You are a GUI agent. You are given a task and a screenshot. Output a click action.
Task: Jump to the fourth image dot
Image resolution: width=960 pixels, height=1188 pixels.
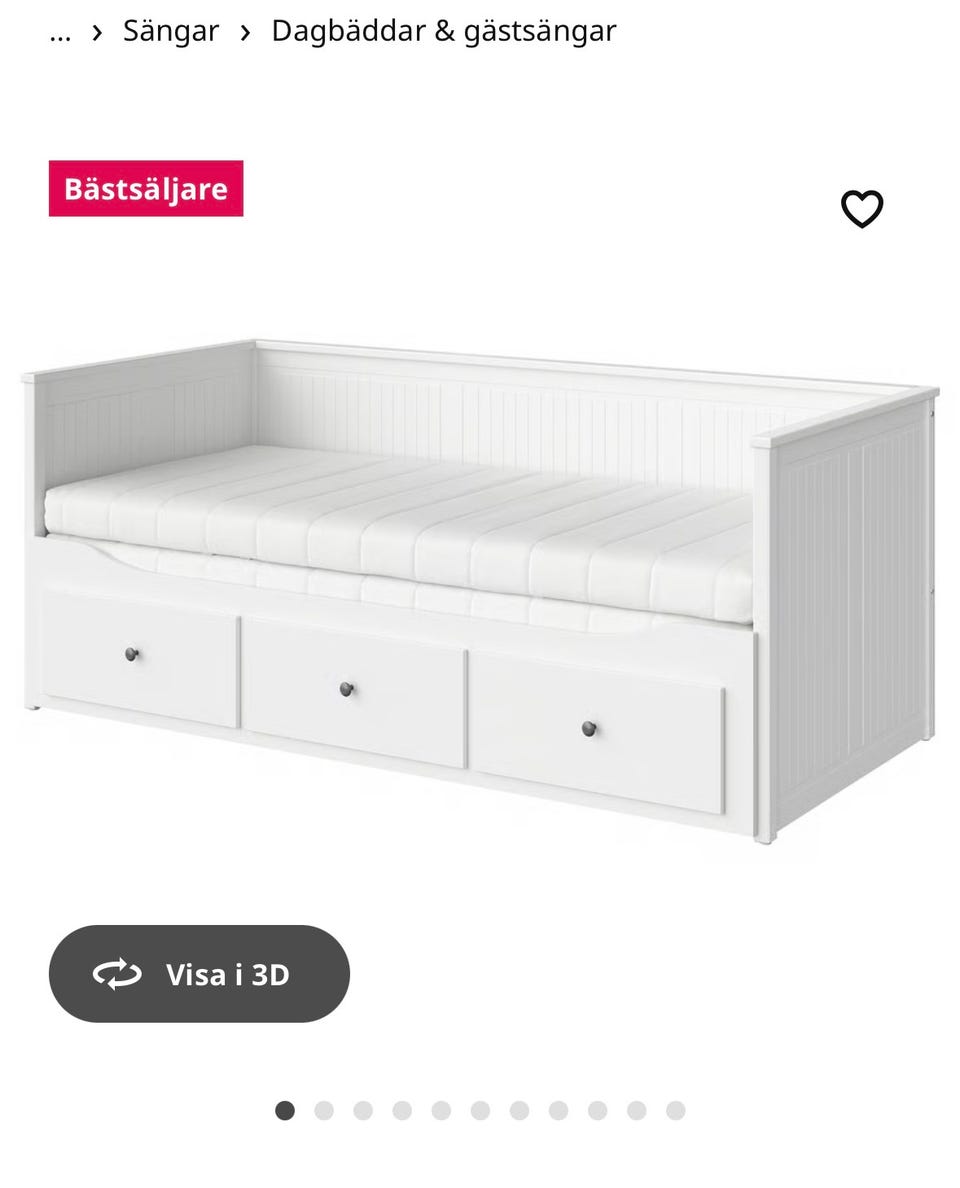(x=402, y=1111)
